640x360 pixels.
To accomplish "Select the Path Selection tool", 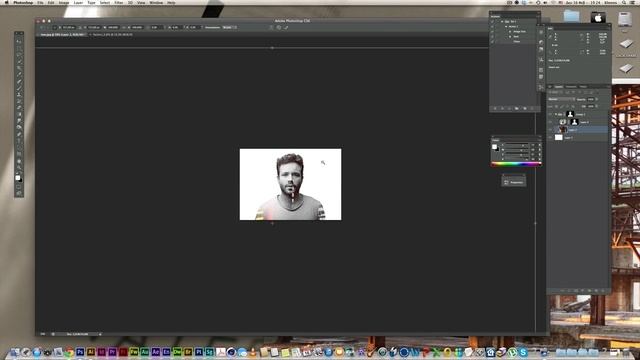I will [19, 147].
